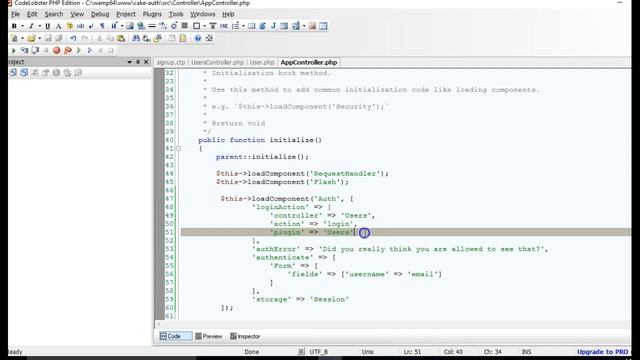Click first icon in Project panel toolbar
640x360 pixels.
tap(13, 73)
